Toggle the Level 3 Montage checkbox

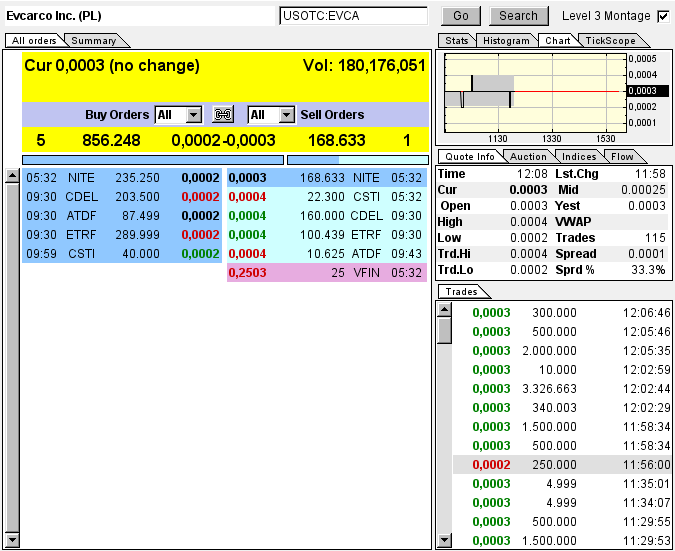pyautogui.click(x=663, y=16)
